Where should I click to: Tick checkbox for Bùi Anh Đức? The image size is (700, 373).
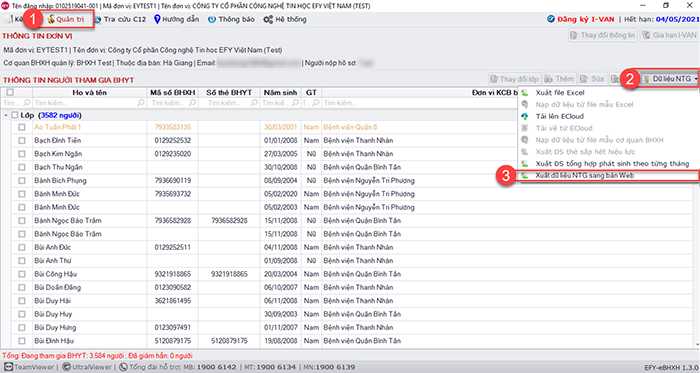[x=22, y=247]
